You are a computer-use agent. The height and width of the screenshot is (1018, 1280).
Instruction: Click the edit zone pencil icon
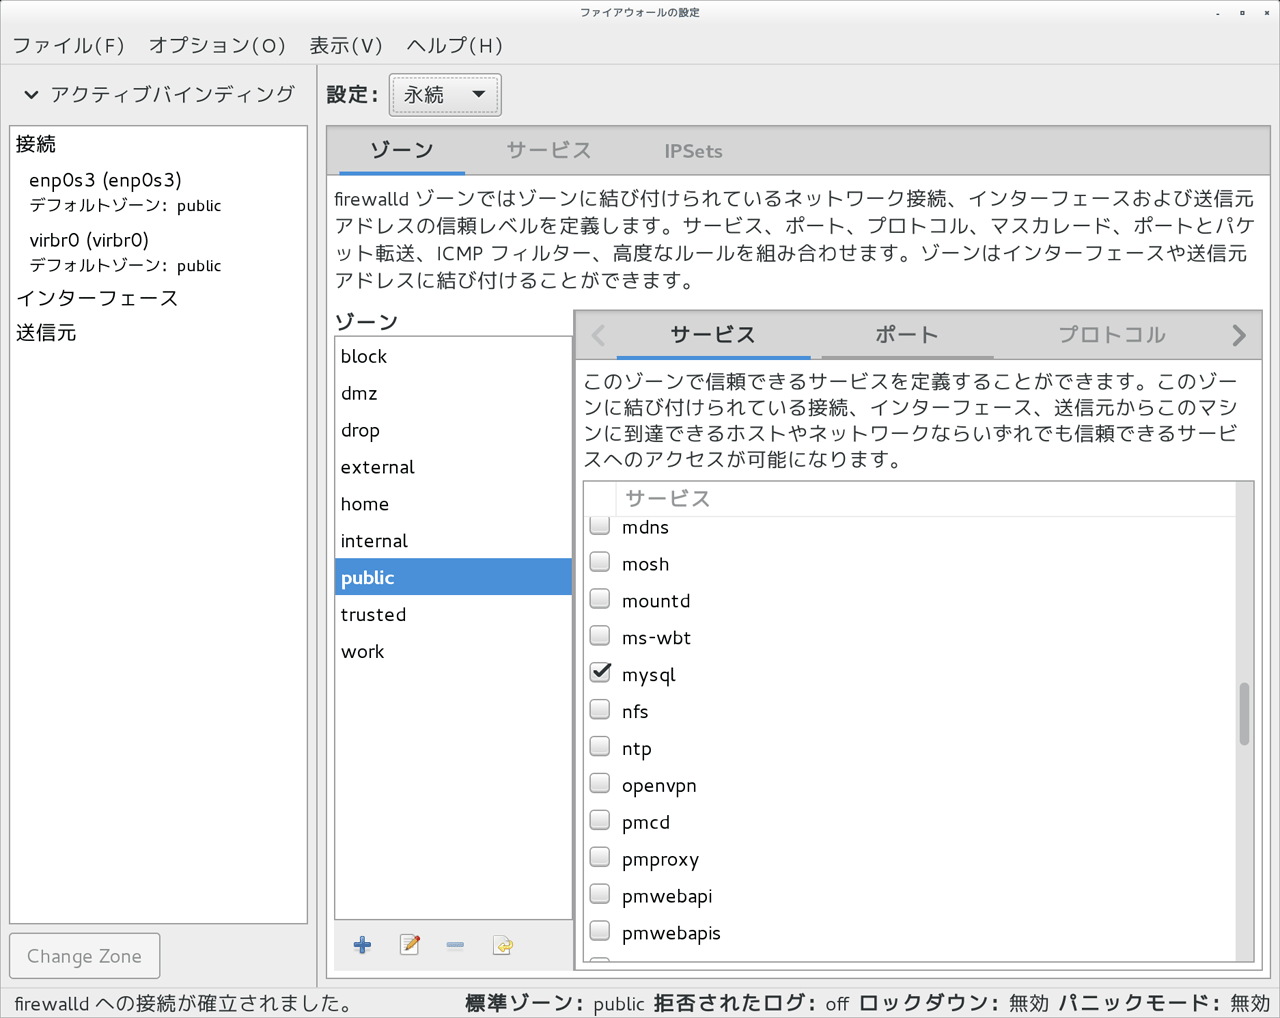coord(409,945)
